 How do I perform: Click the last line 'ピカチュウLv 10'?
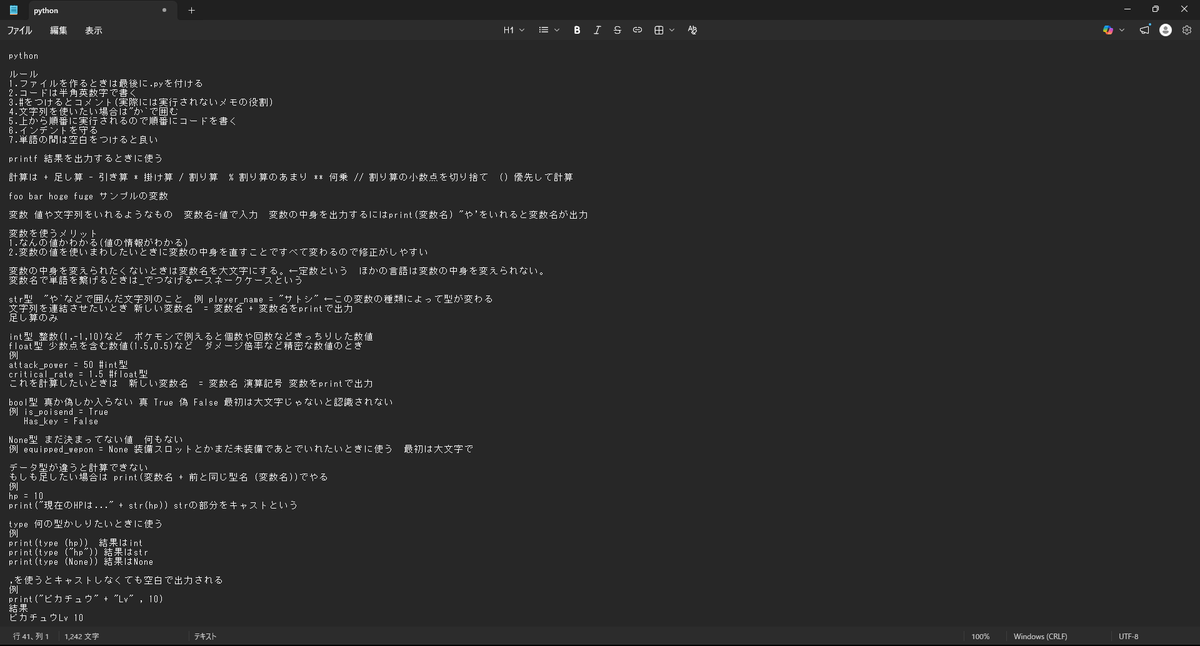[x=46, y=618]
